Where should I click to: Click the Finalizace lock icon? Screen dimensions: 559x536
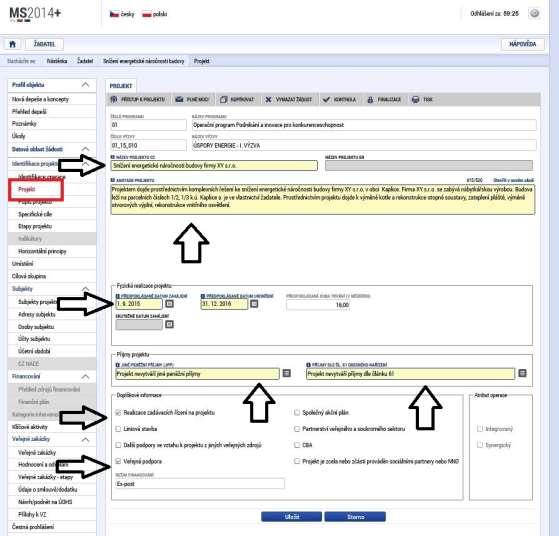coord(370,99)
